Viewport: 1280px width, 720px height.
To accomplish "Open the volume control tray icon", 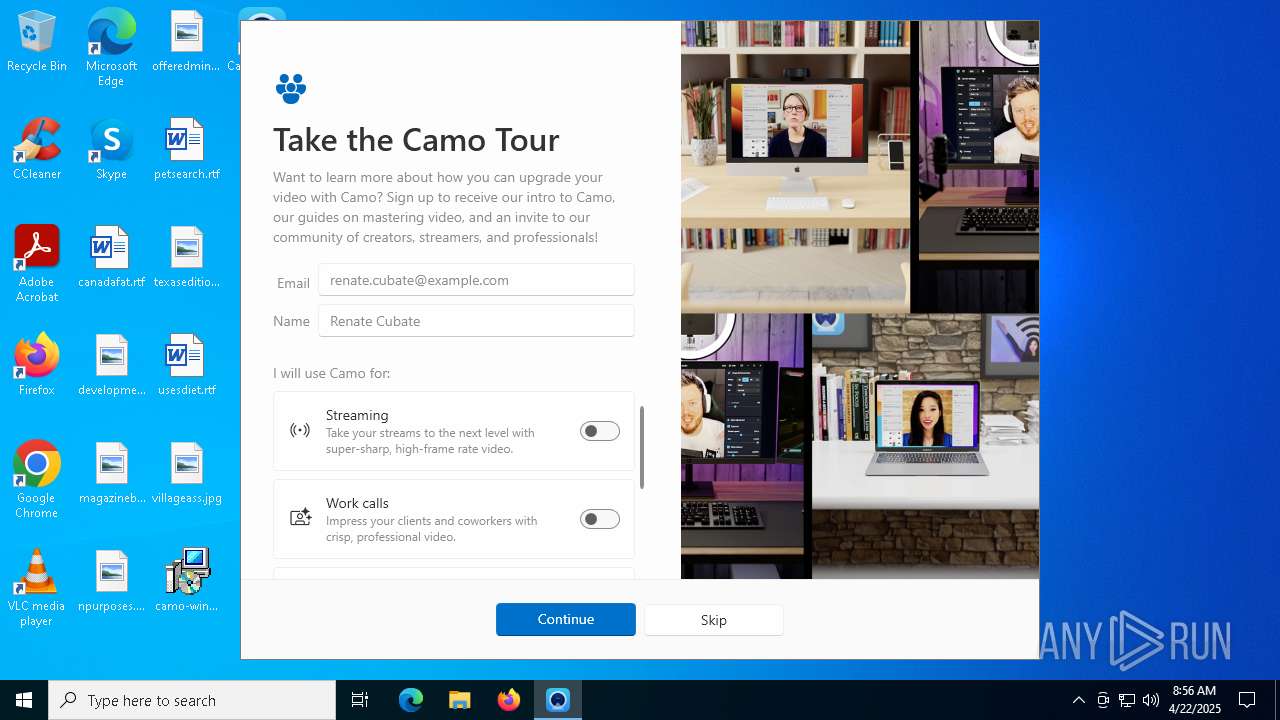I will [1151, 700].
